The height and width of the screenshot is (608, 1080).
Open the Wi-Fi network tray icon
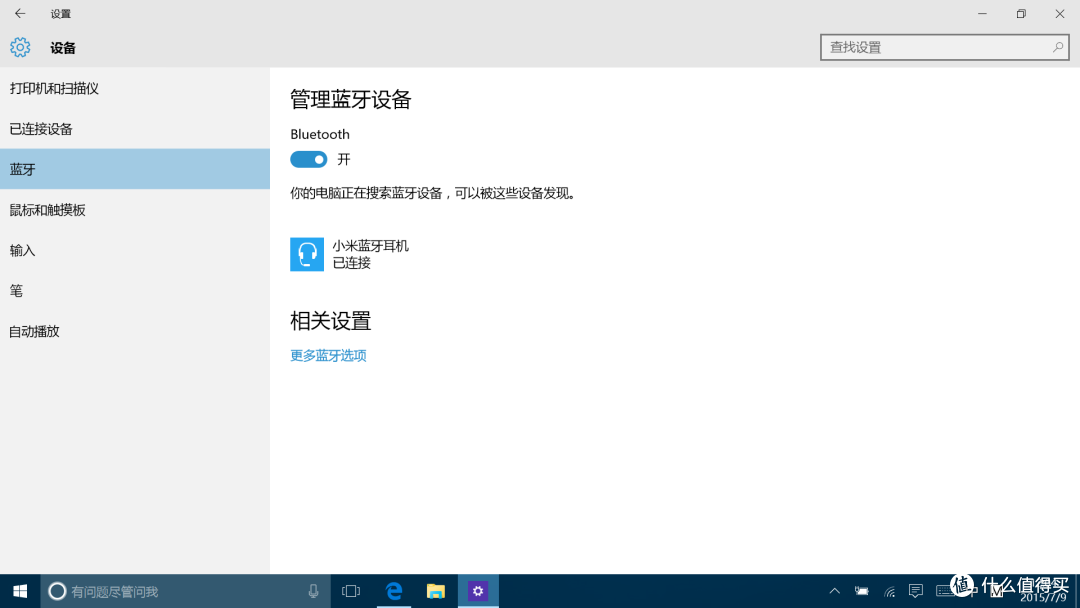[x=889, y=591]
